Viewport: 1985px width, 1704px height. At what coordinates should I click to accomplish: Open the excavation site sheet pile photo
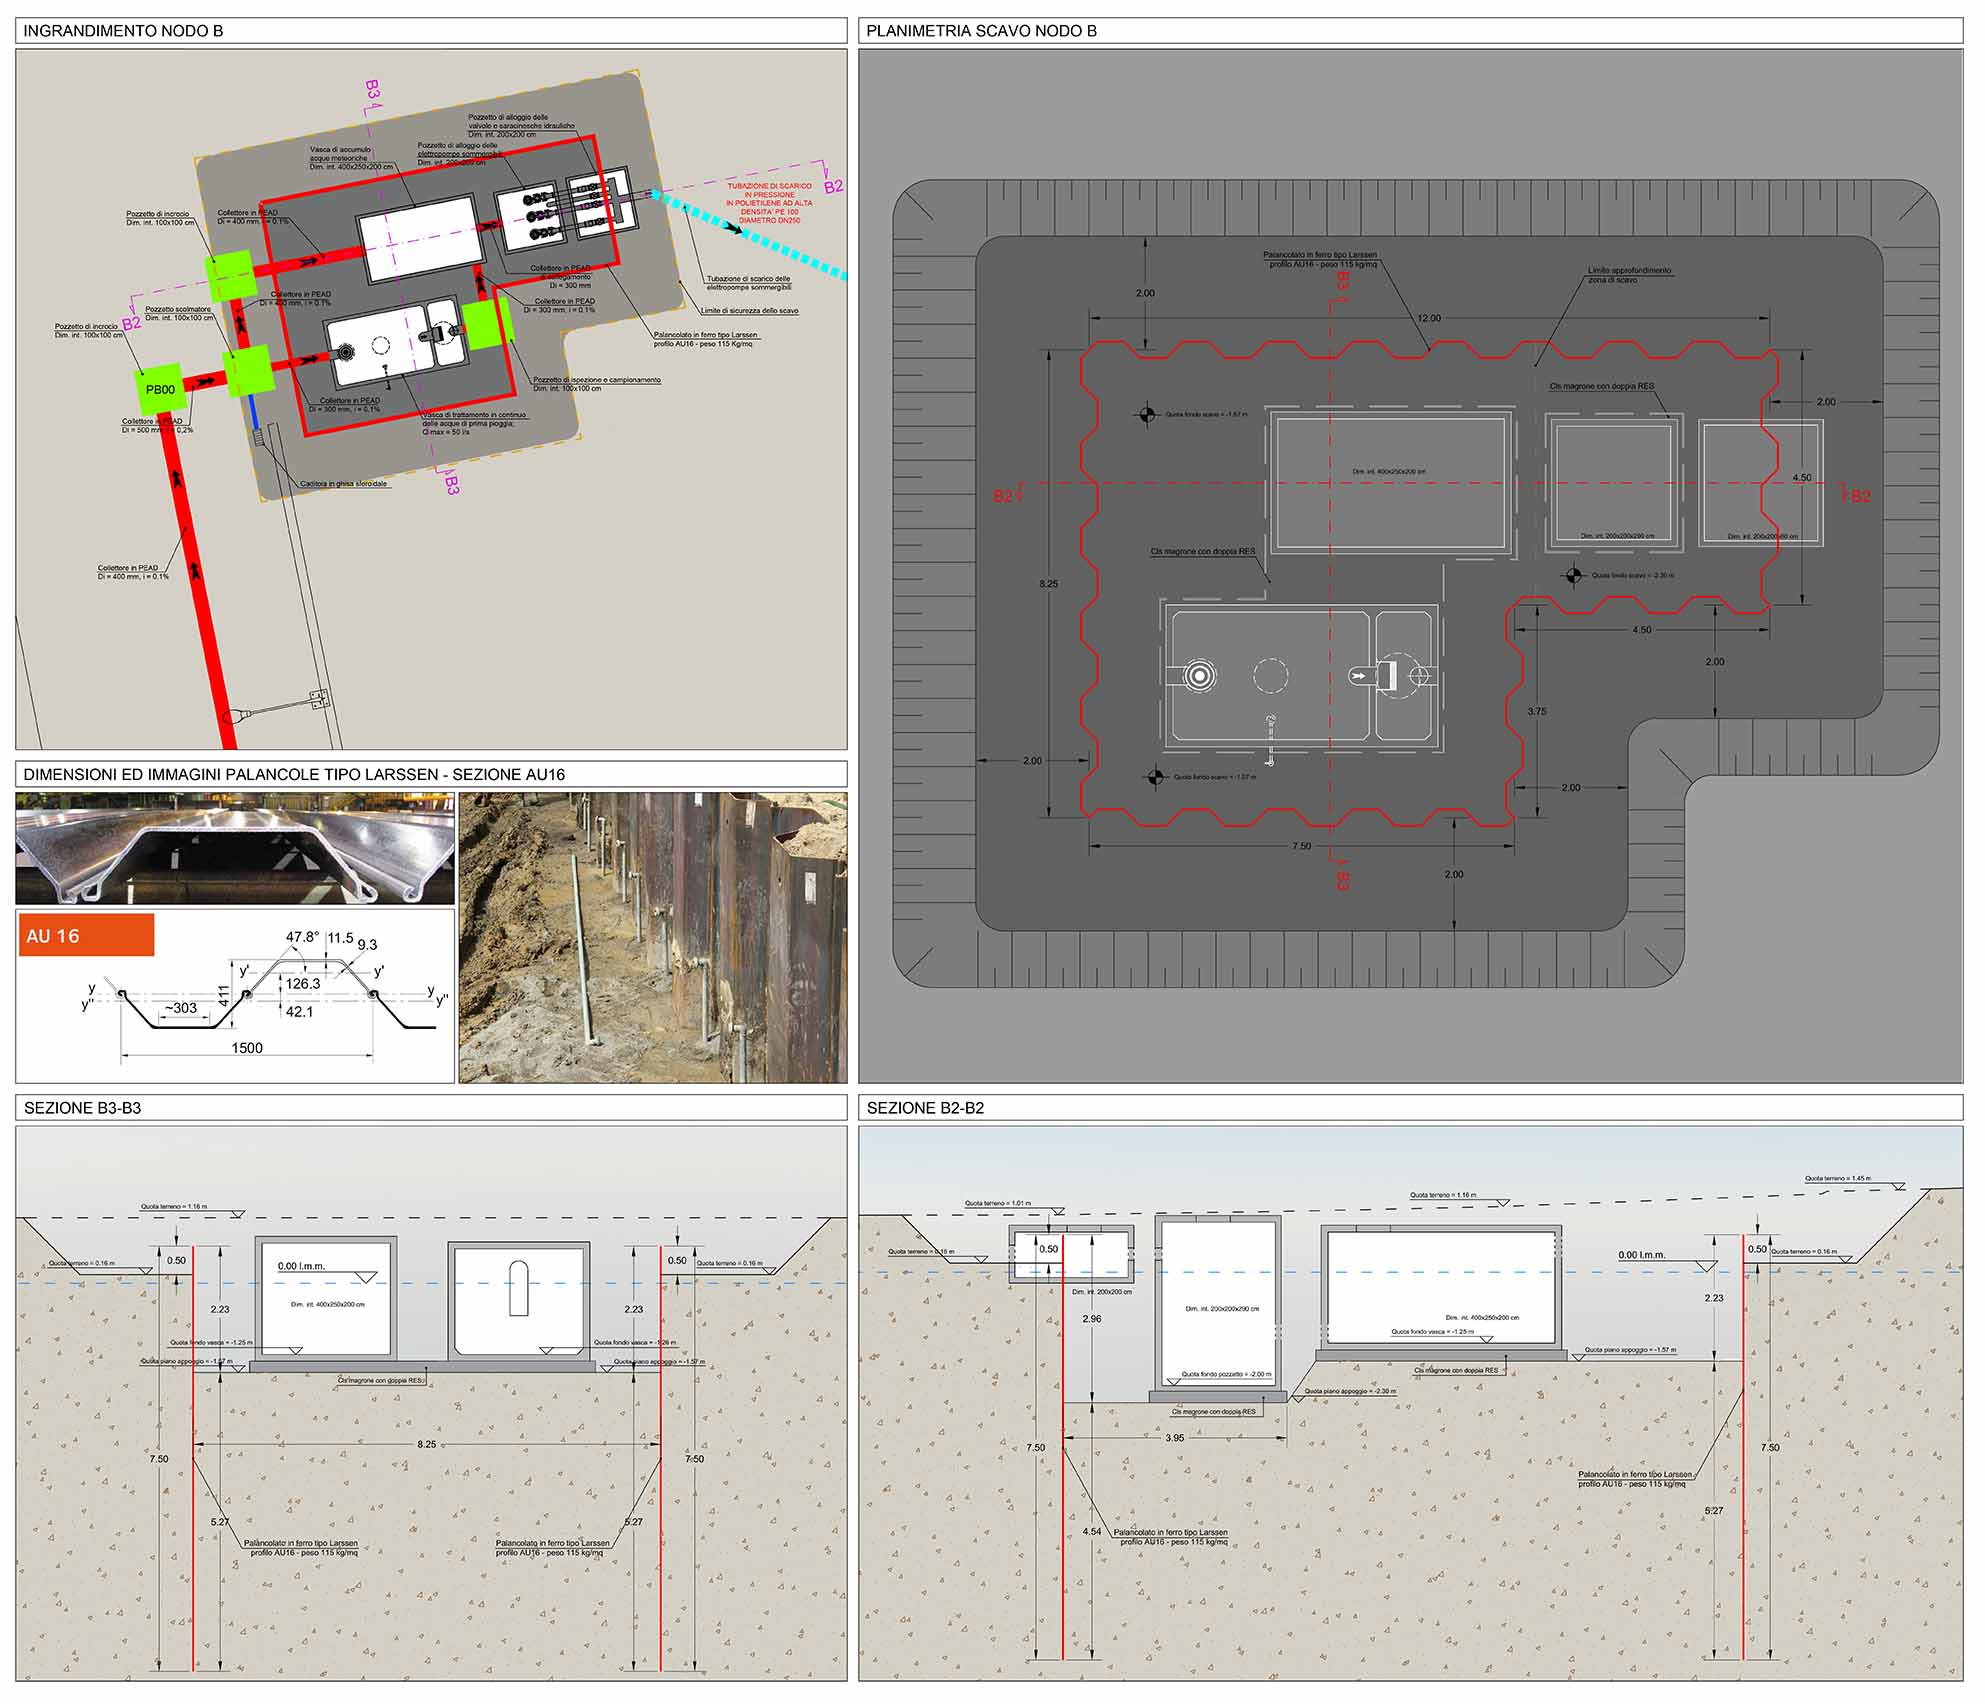pos(653,938)
